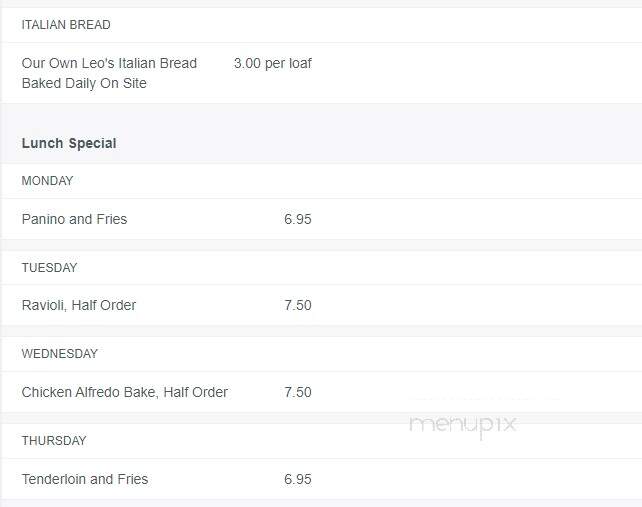
Task: Click the 7.50 price for Chicken Alfredo
Action: point(298,392)
